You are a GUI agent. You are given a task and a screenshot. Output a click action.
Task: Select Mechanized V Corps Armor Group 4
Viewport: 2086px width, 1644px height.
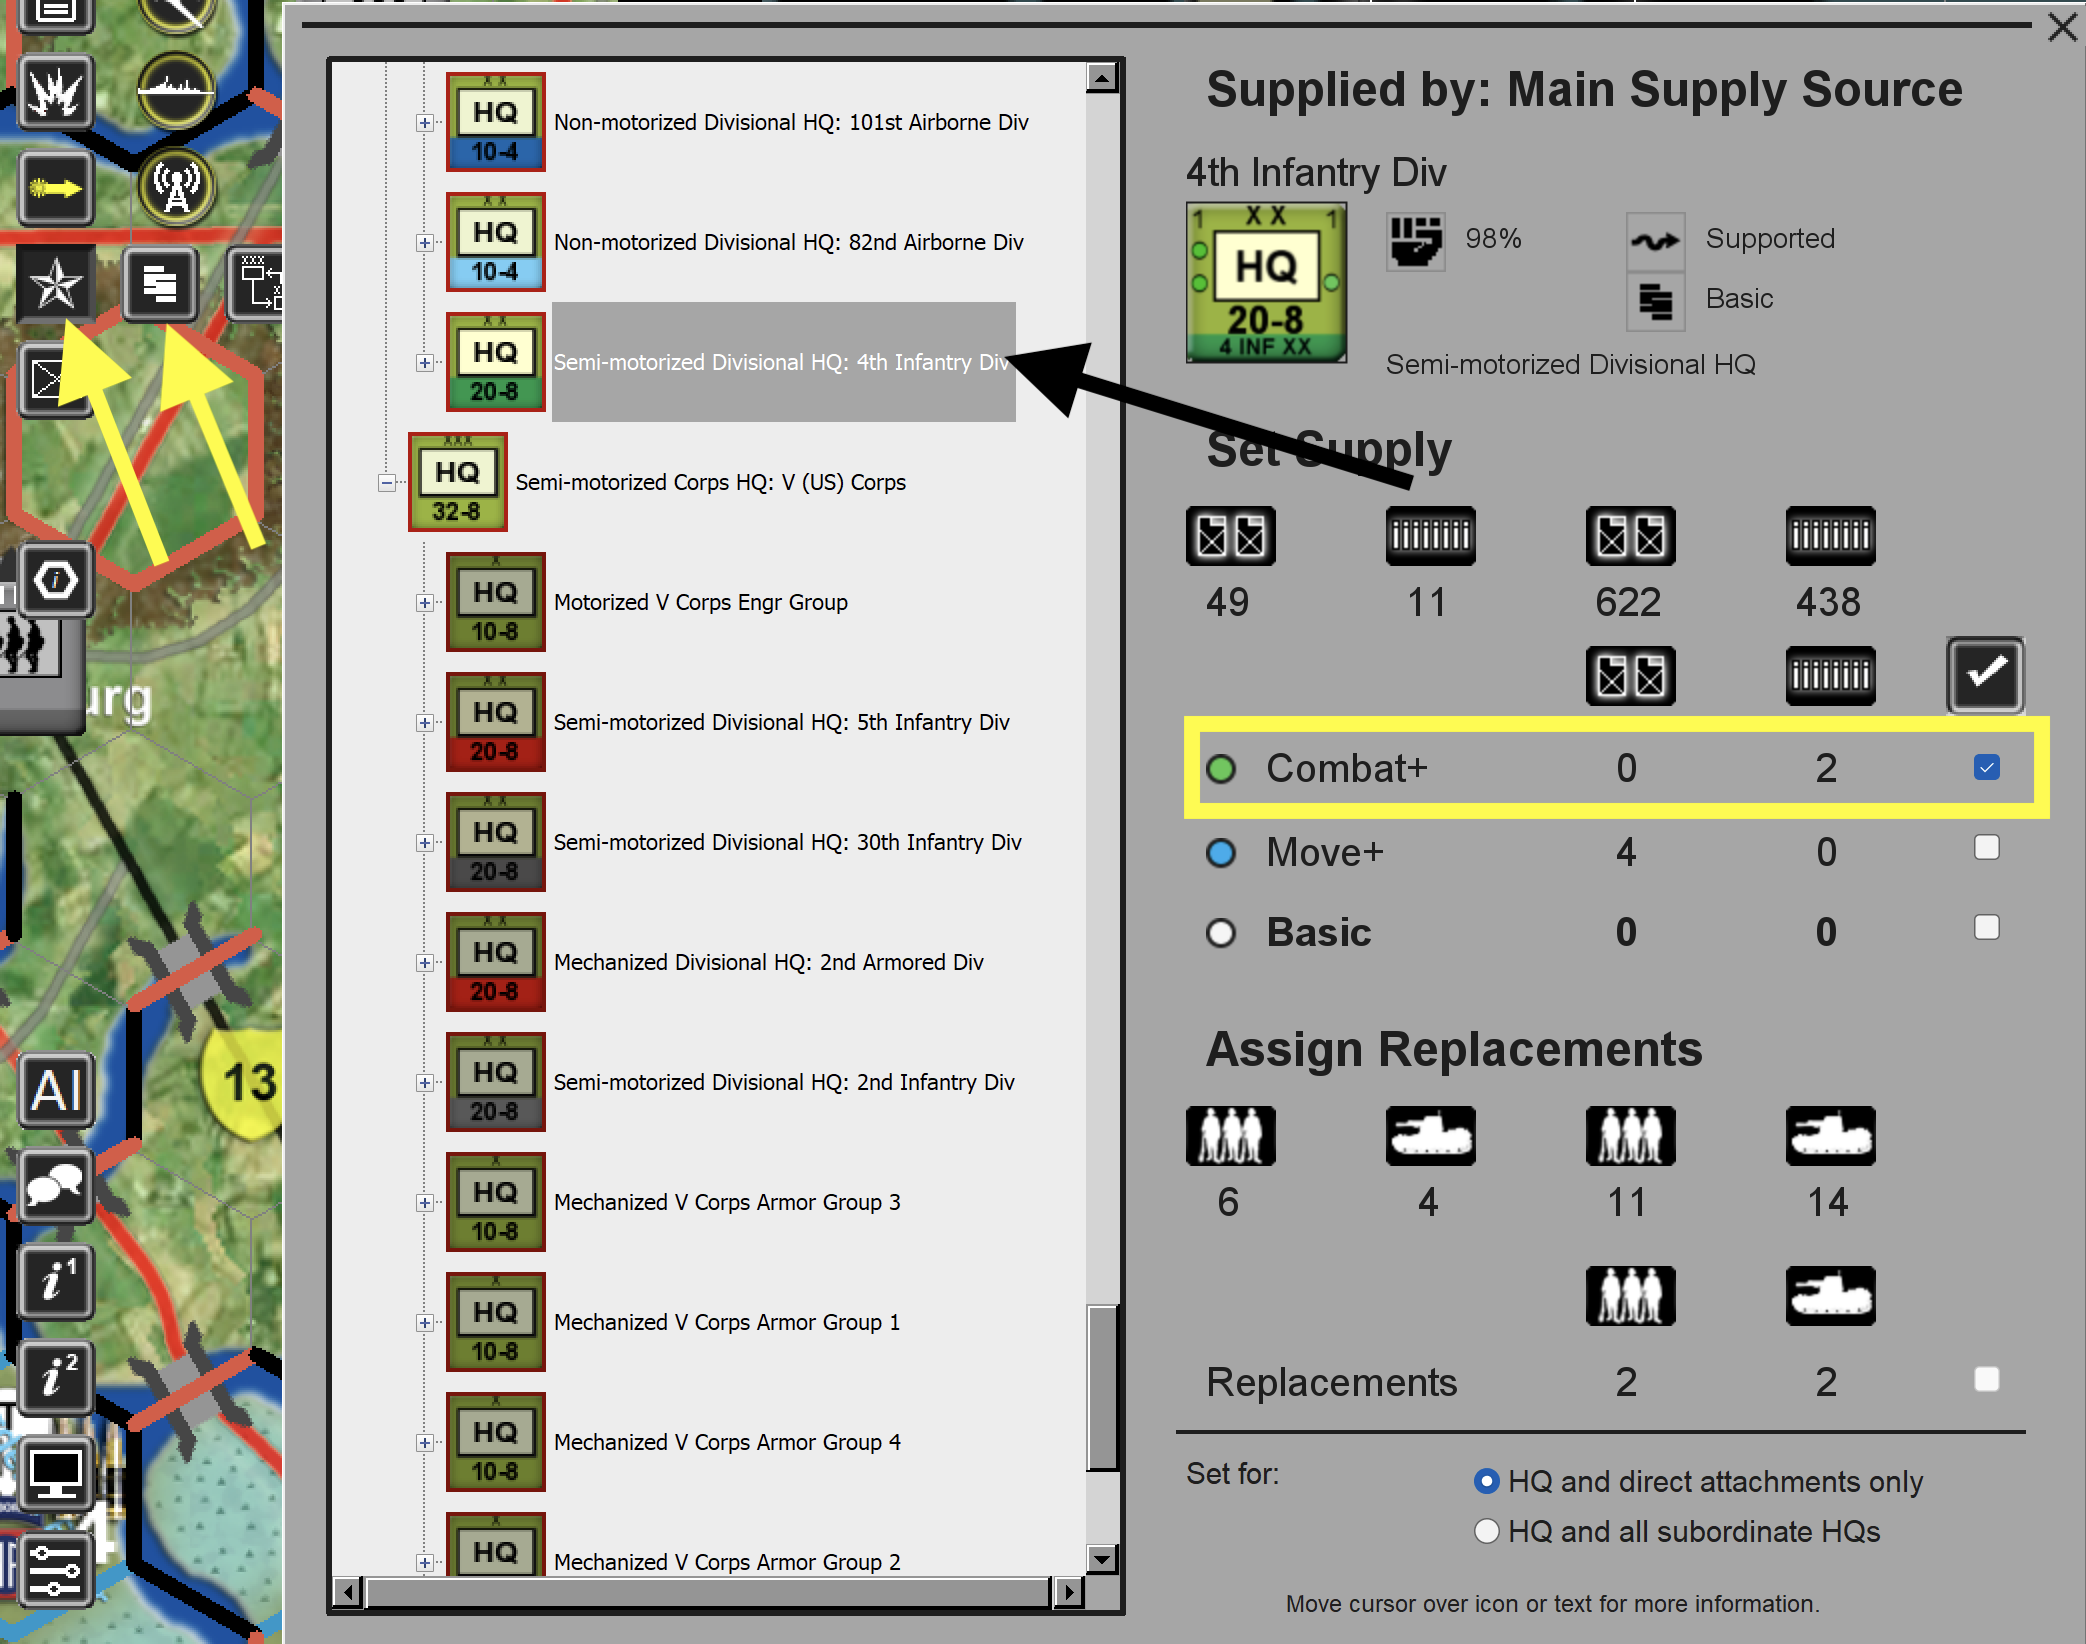[727, 1442]
